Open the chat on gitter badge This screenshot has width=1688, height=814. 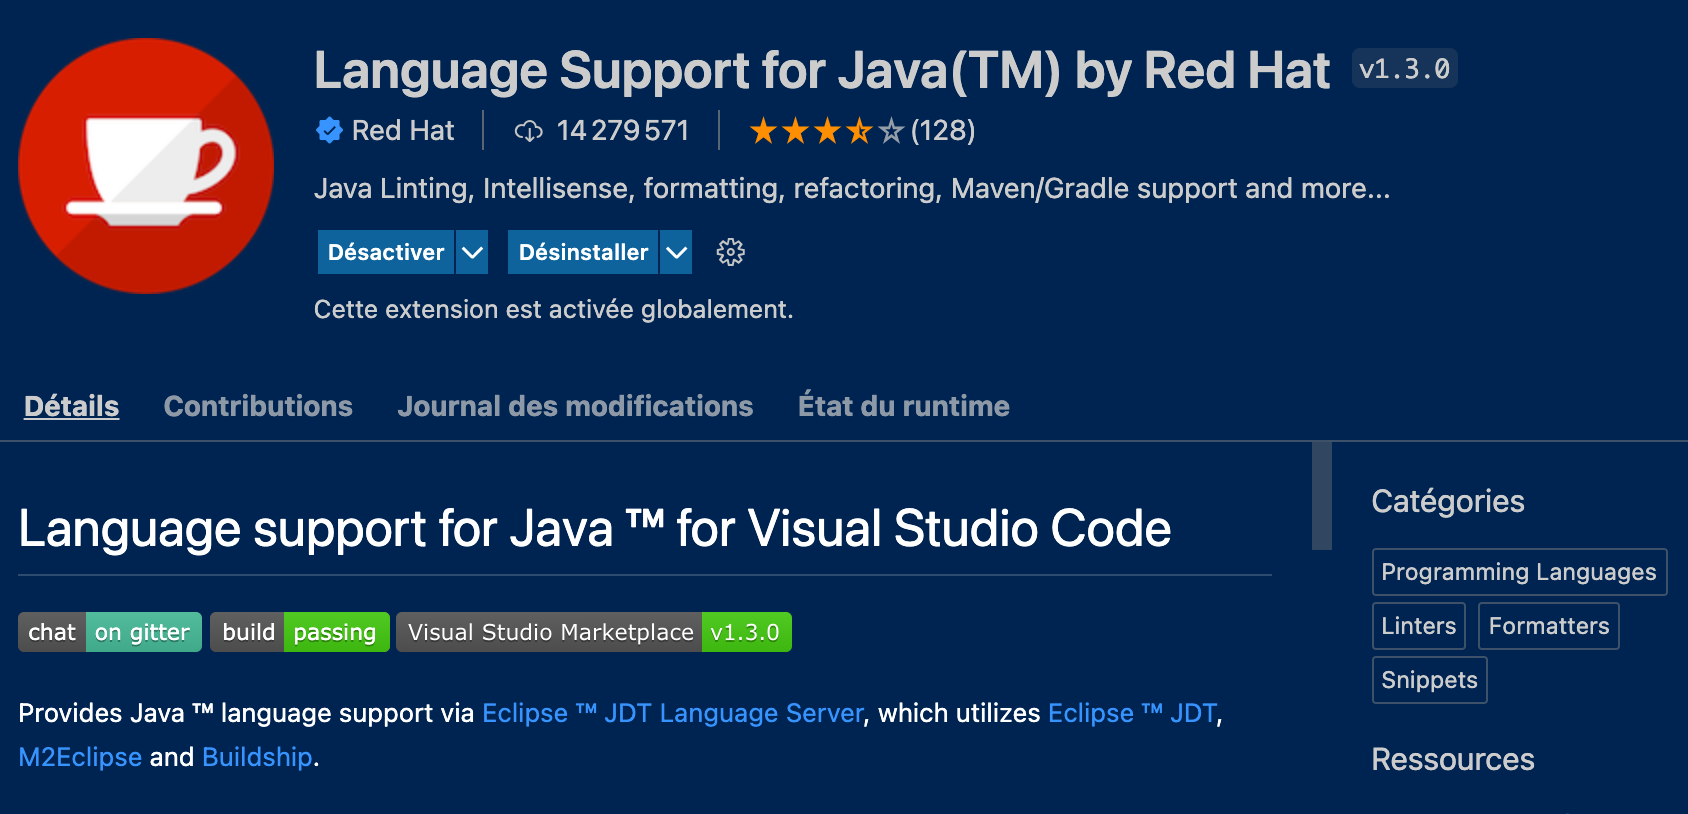pos(110,632)
